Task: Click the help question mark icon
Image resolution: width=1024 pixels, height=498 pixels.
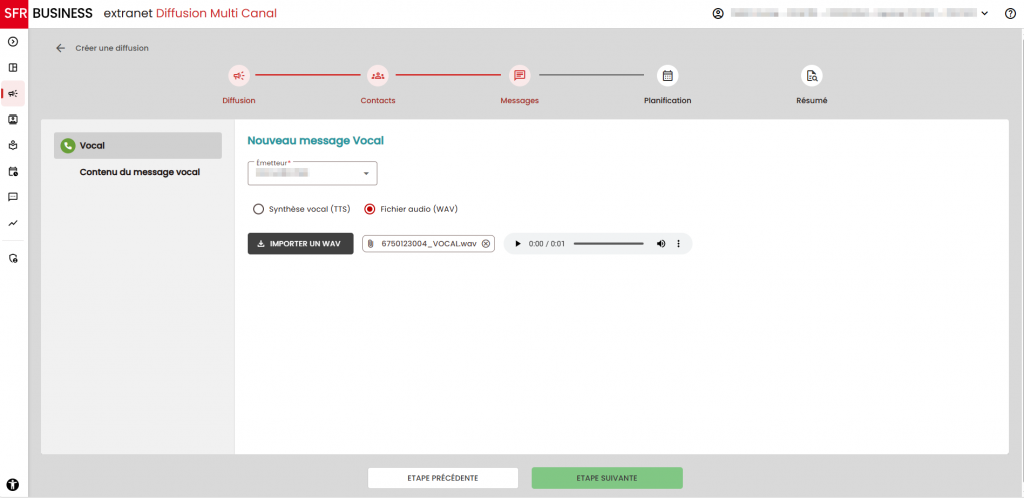Action: click(x=1009, y=13)
